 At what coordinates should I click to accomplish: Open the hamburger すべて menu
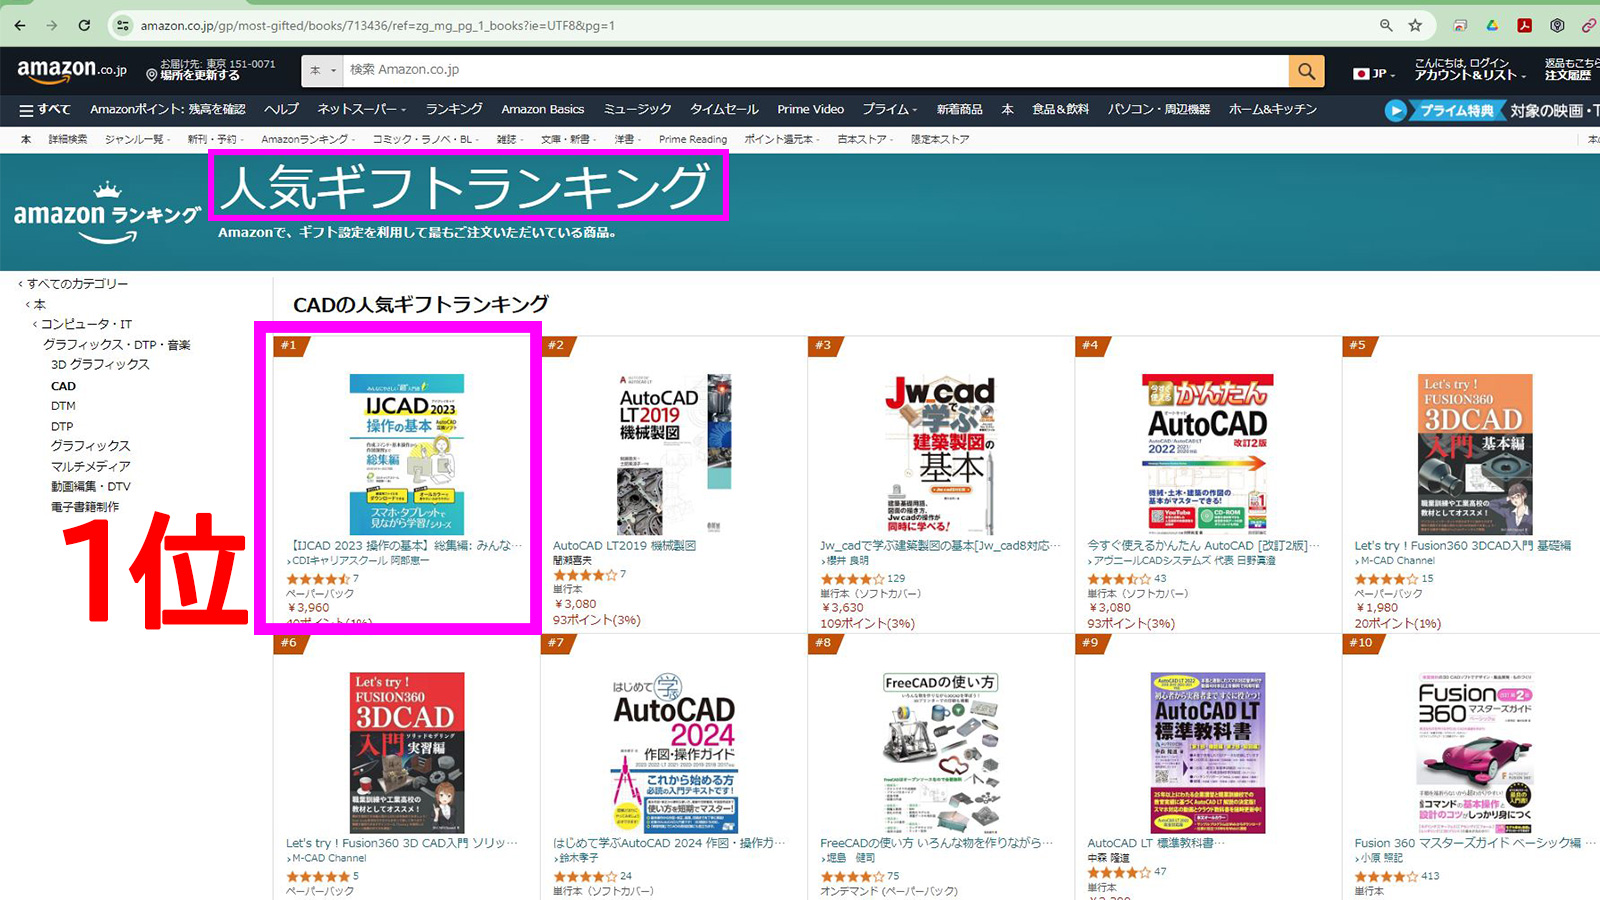tap(45, 109)
